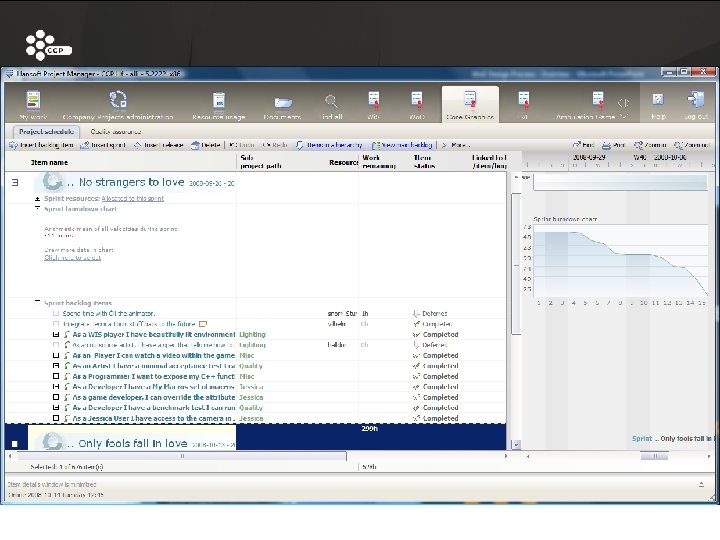Click user story icon on Programmer C++ row
The image size is (720, 540).
[x=67, y=377]
